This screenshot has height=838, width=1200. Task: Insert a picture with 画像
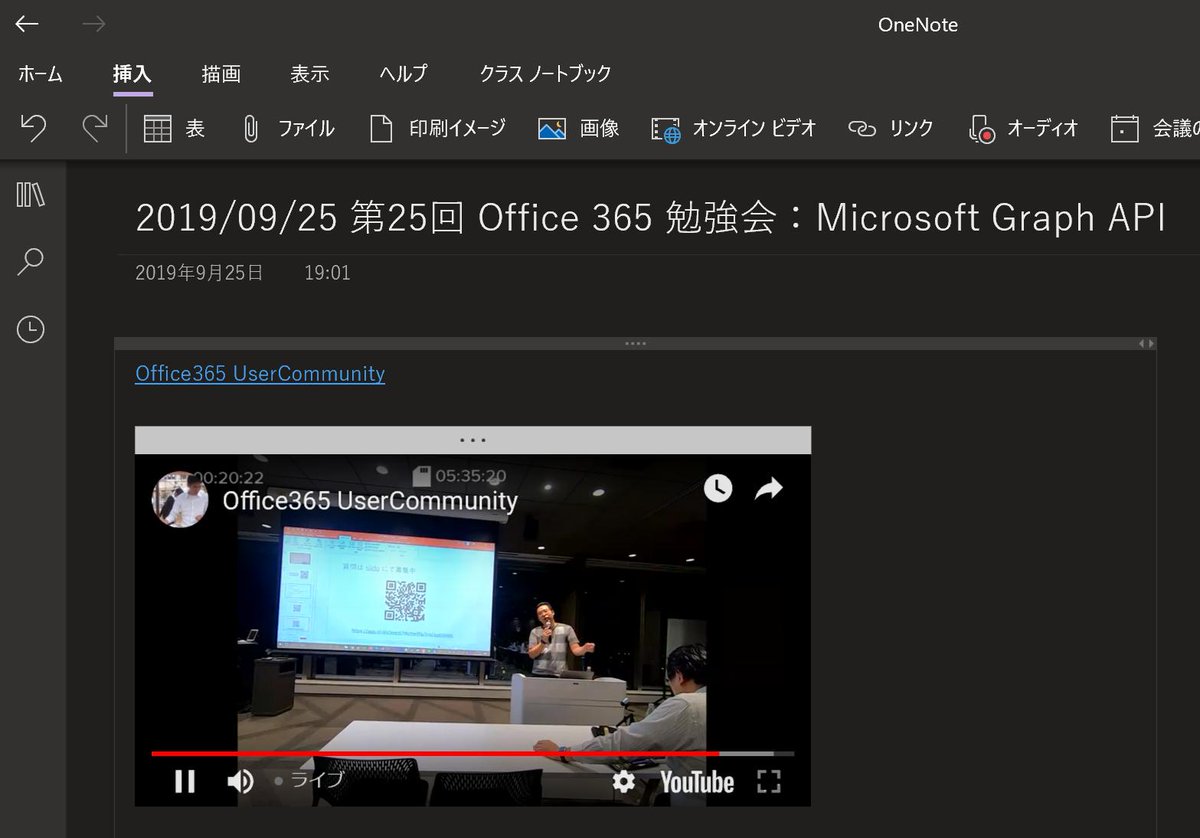[x=578, y=128]
